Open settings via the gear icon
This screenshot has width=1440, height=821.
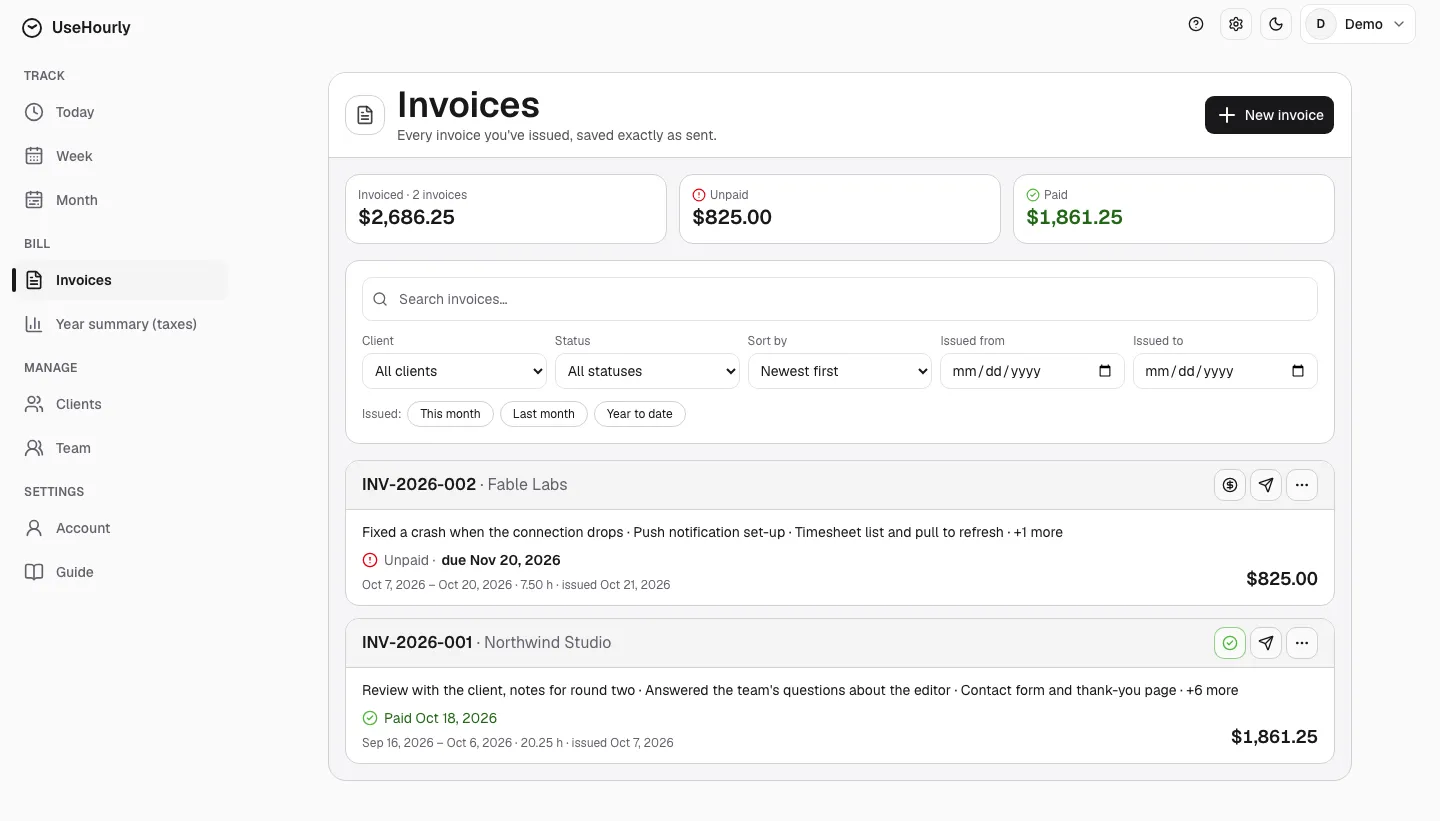tap(1236, 24)
